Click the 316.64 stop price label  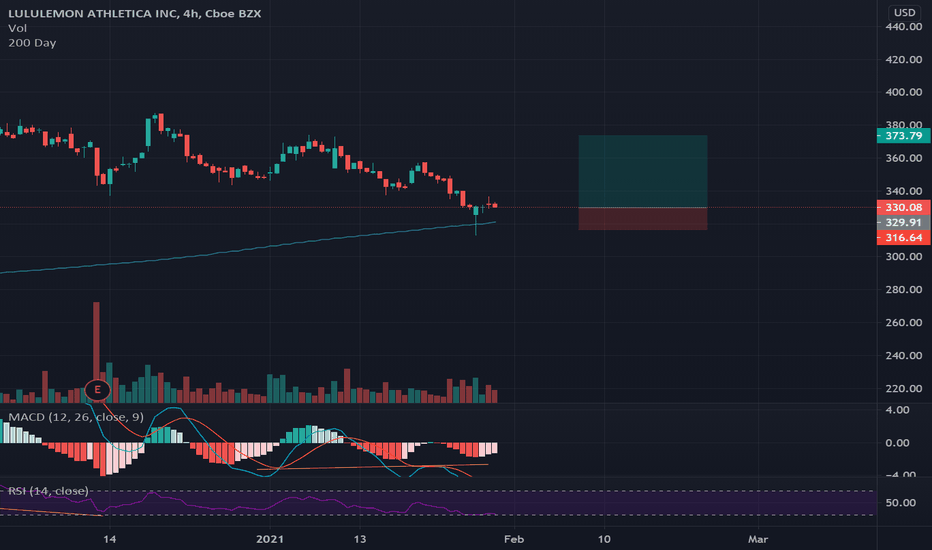pos(903,237)
